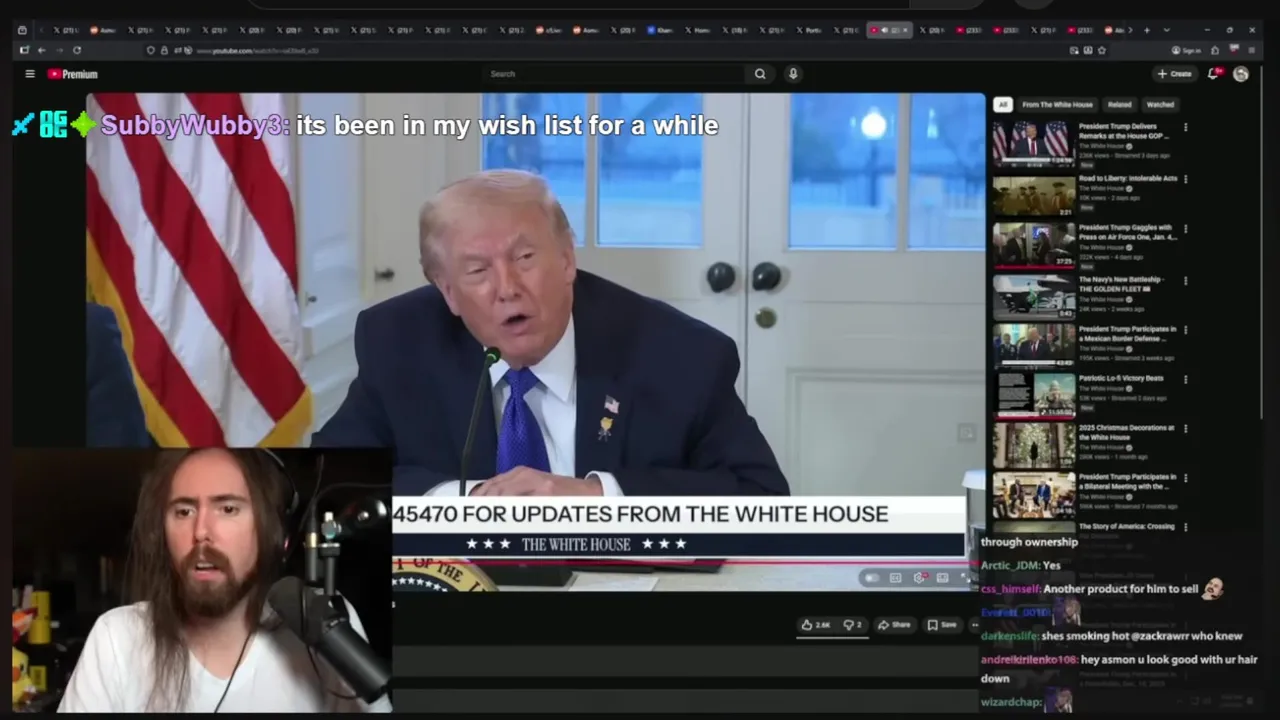Bookmark page with star icon
1280x720 pixels.
(x=1102, y=50)
